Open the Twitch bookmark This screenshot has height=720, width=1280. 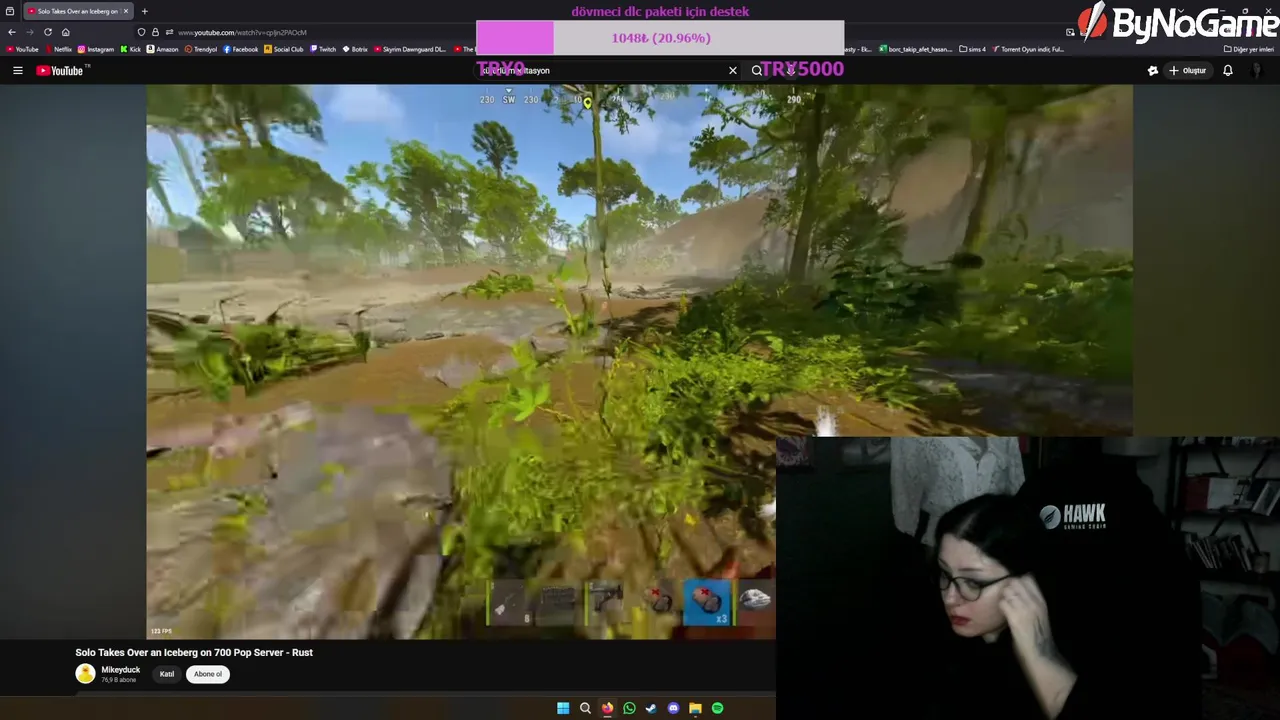pos(323,49)
